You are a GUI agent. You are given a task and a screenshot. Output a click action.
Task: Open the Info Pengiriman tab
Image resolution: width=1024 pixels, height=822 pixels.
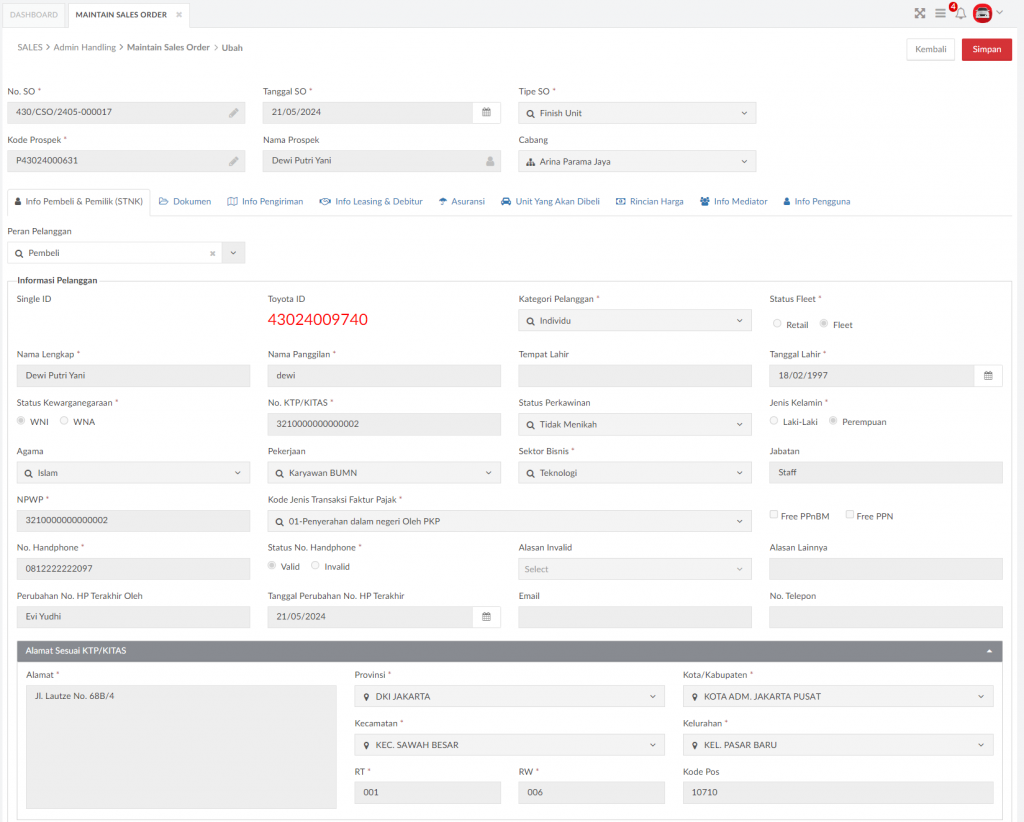pyautogui.click(x=265, y=202)
